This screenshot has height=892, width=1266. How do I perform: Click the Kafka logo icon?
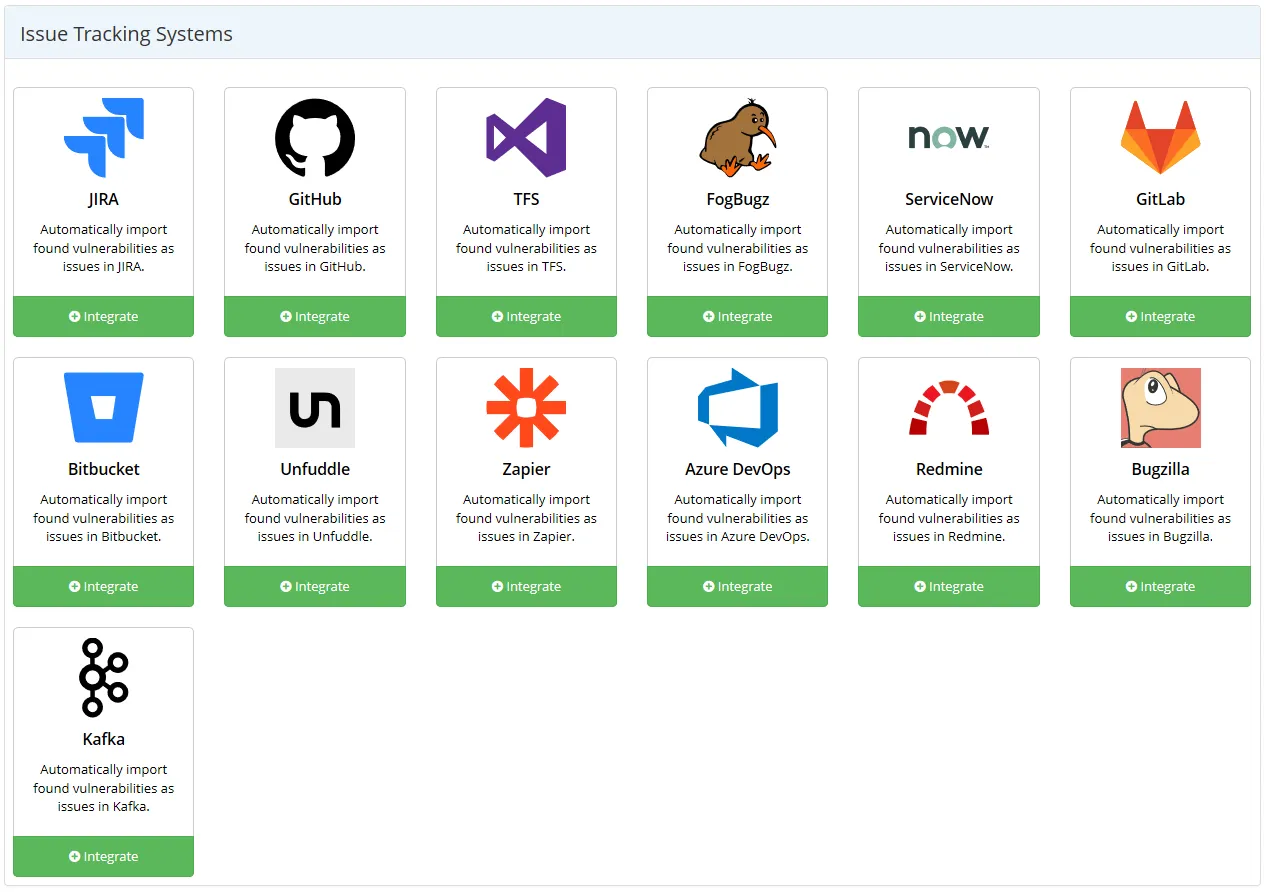click(103, 678)
